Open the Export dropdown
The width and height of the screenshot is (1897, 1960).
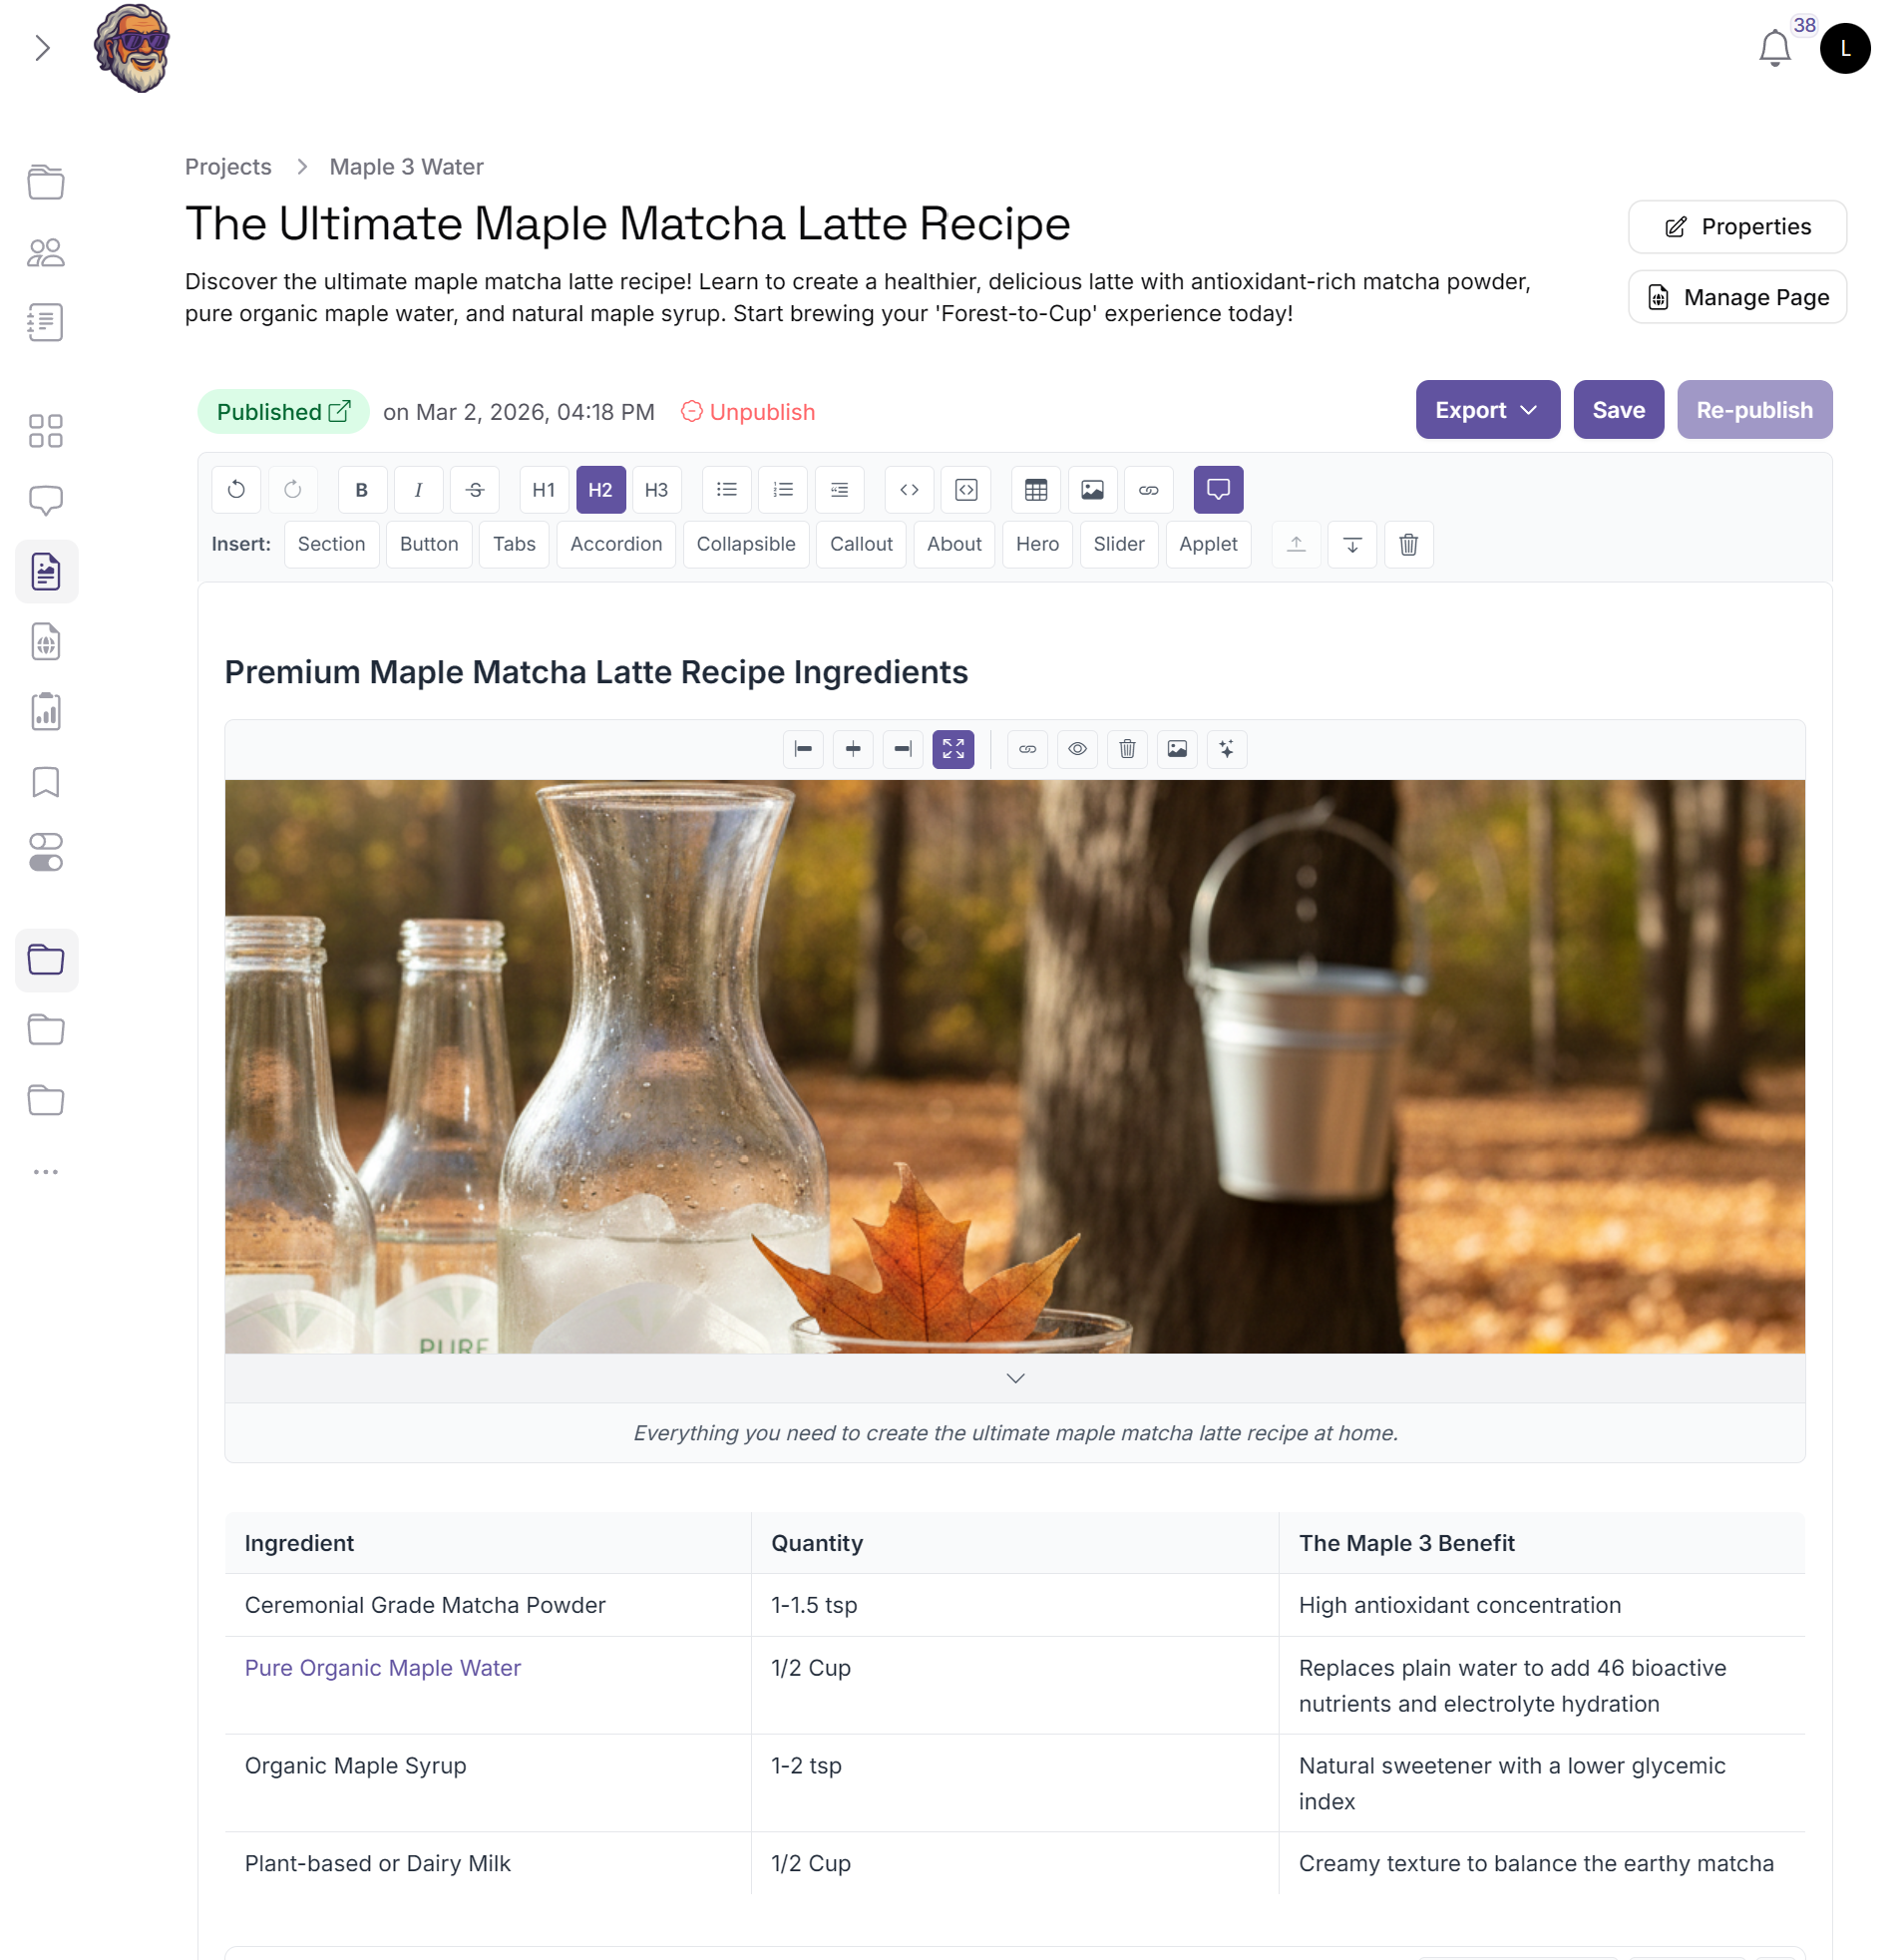pos(1487,410)
